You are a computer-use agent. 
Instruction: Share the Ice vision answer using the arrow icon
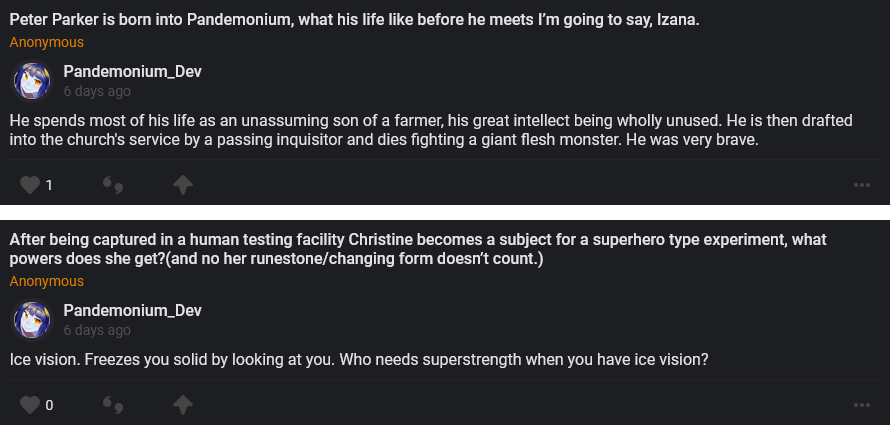point(182,405)
